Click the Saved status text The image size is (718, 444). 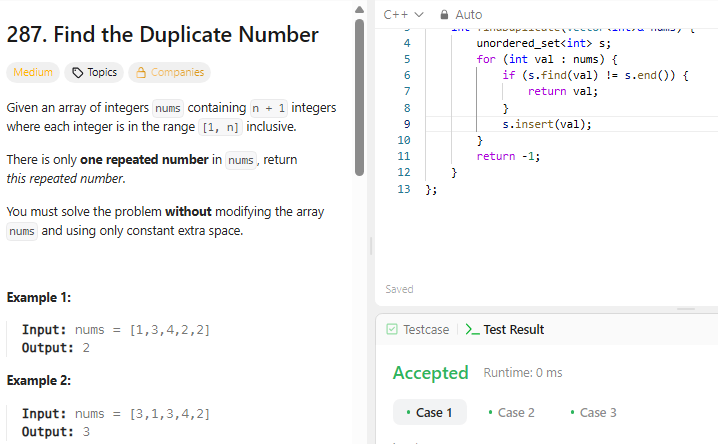pos(399,289)
